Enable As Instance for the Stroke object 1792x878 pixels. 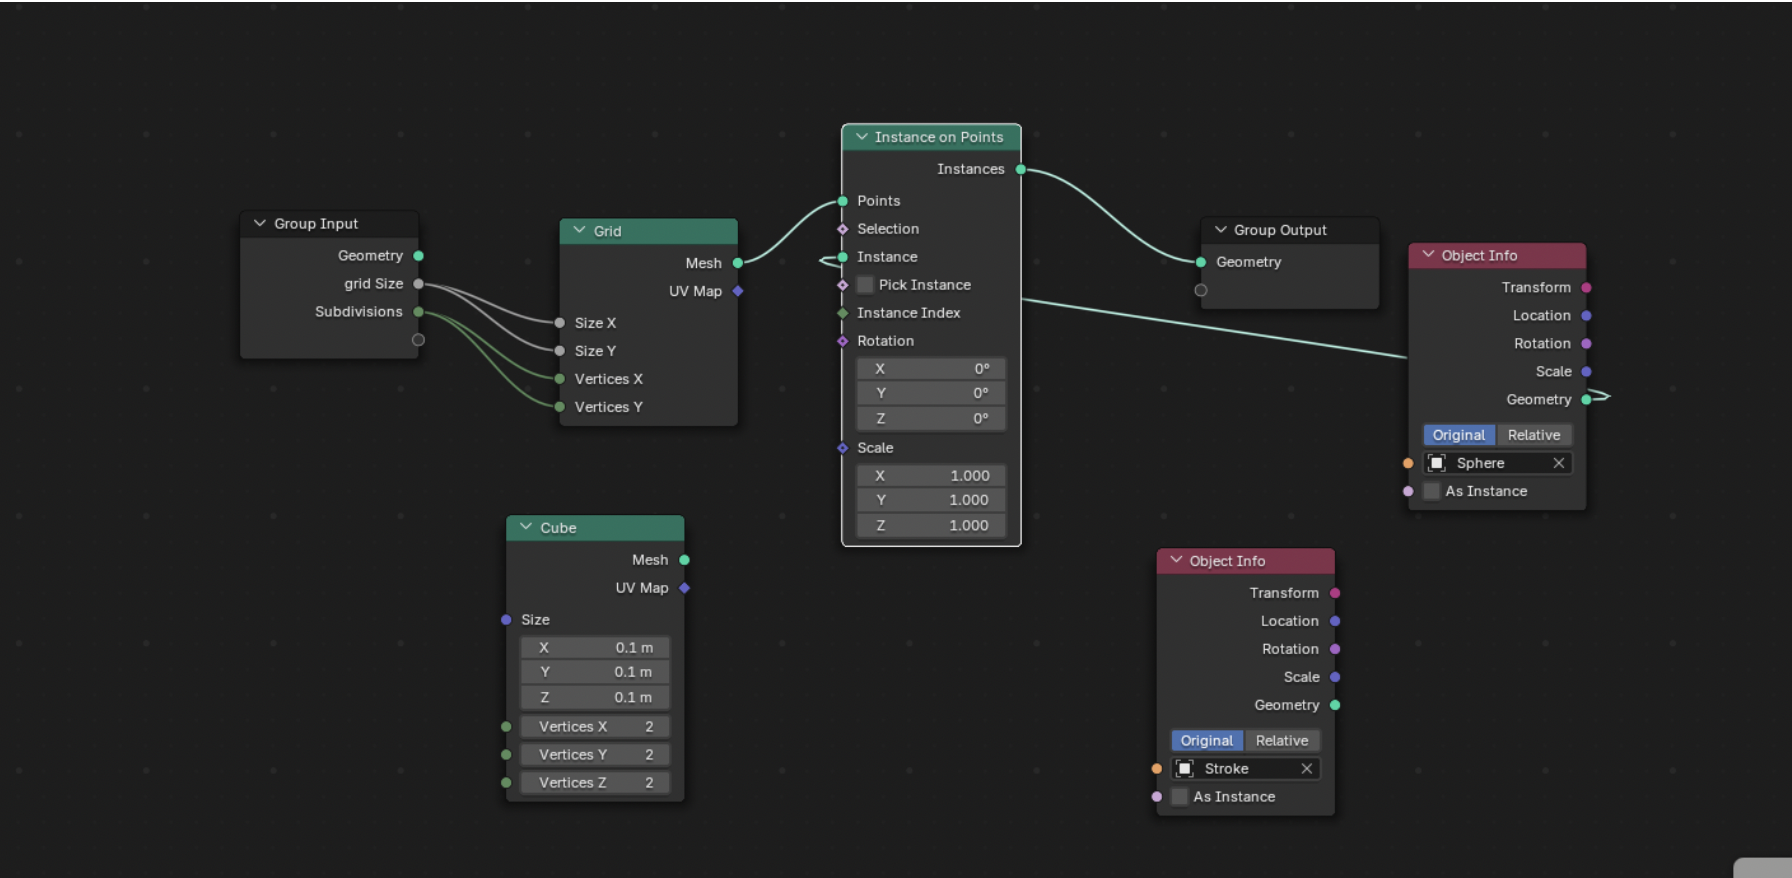[x=1180, y=797]
